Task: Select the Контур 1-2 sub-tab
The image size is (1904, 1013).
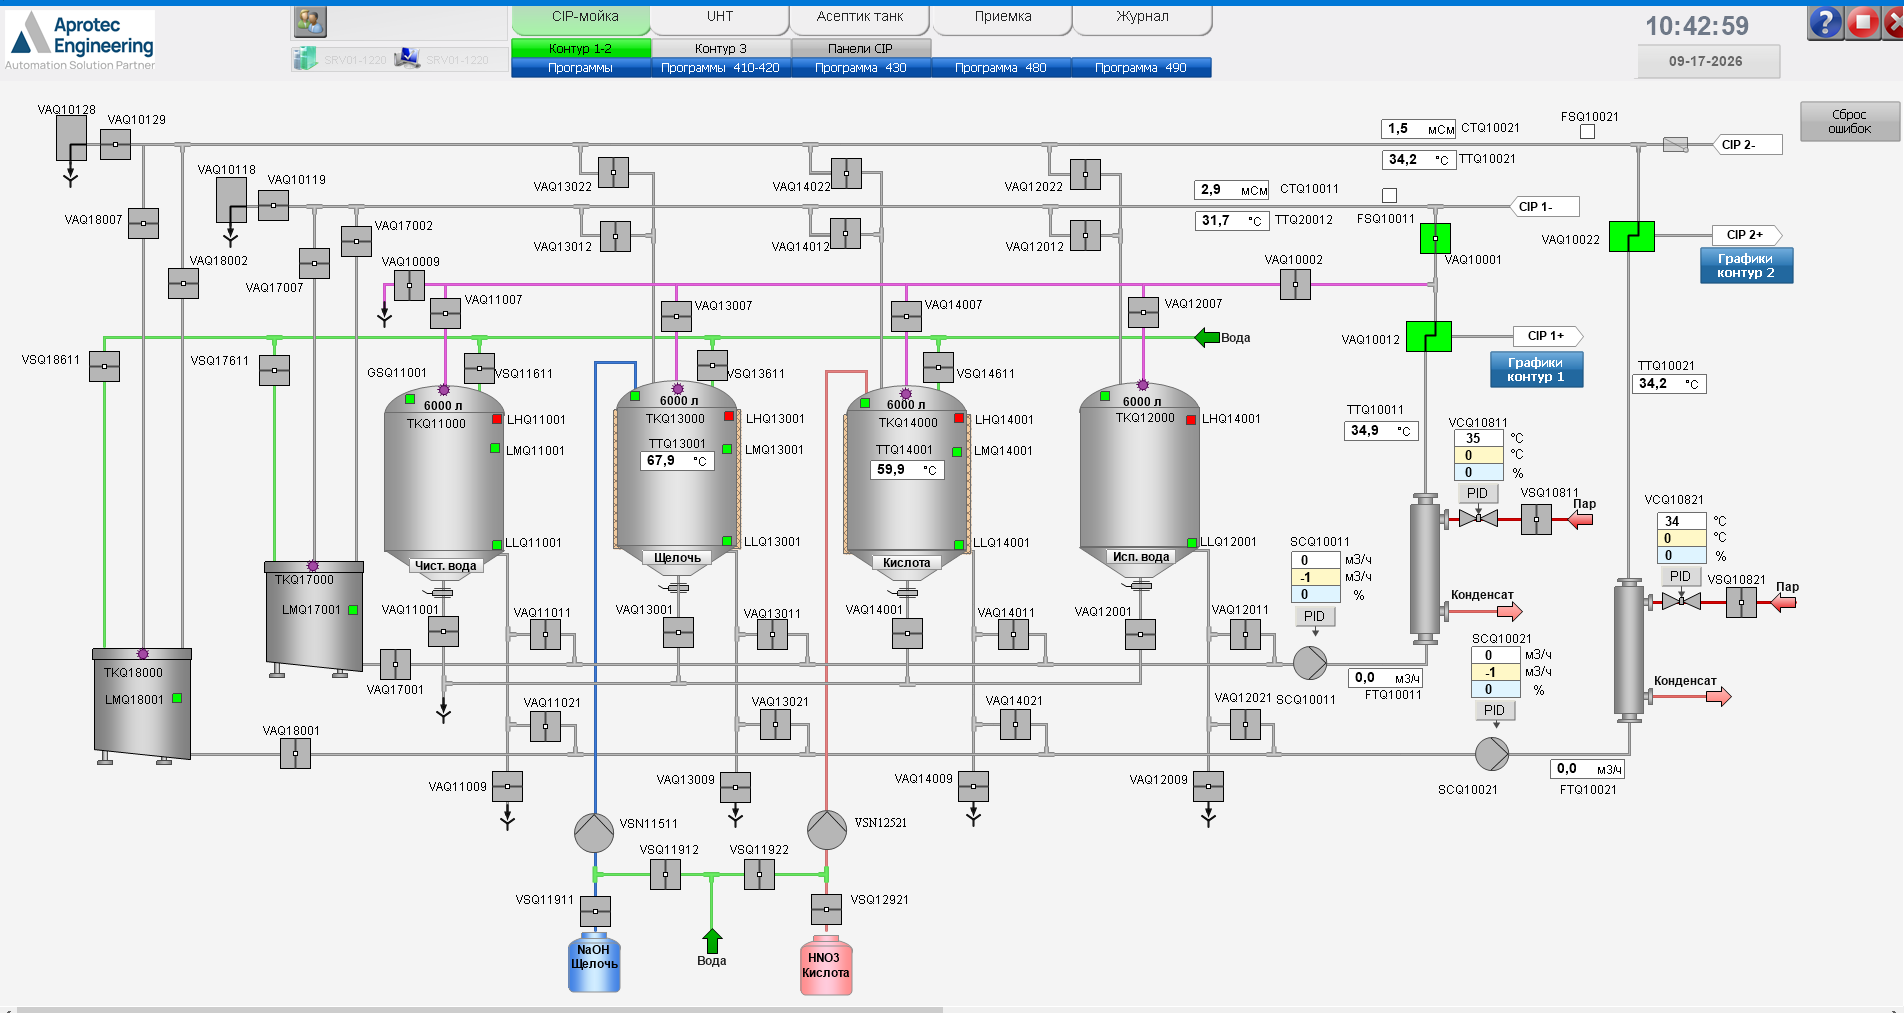Action: pyautogui.click(x=581, y=48)
